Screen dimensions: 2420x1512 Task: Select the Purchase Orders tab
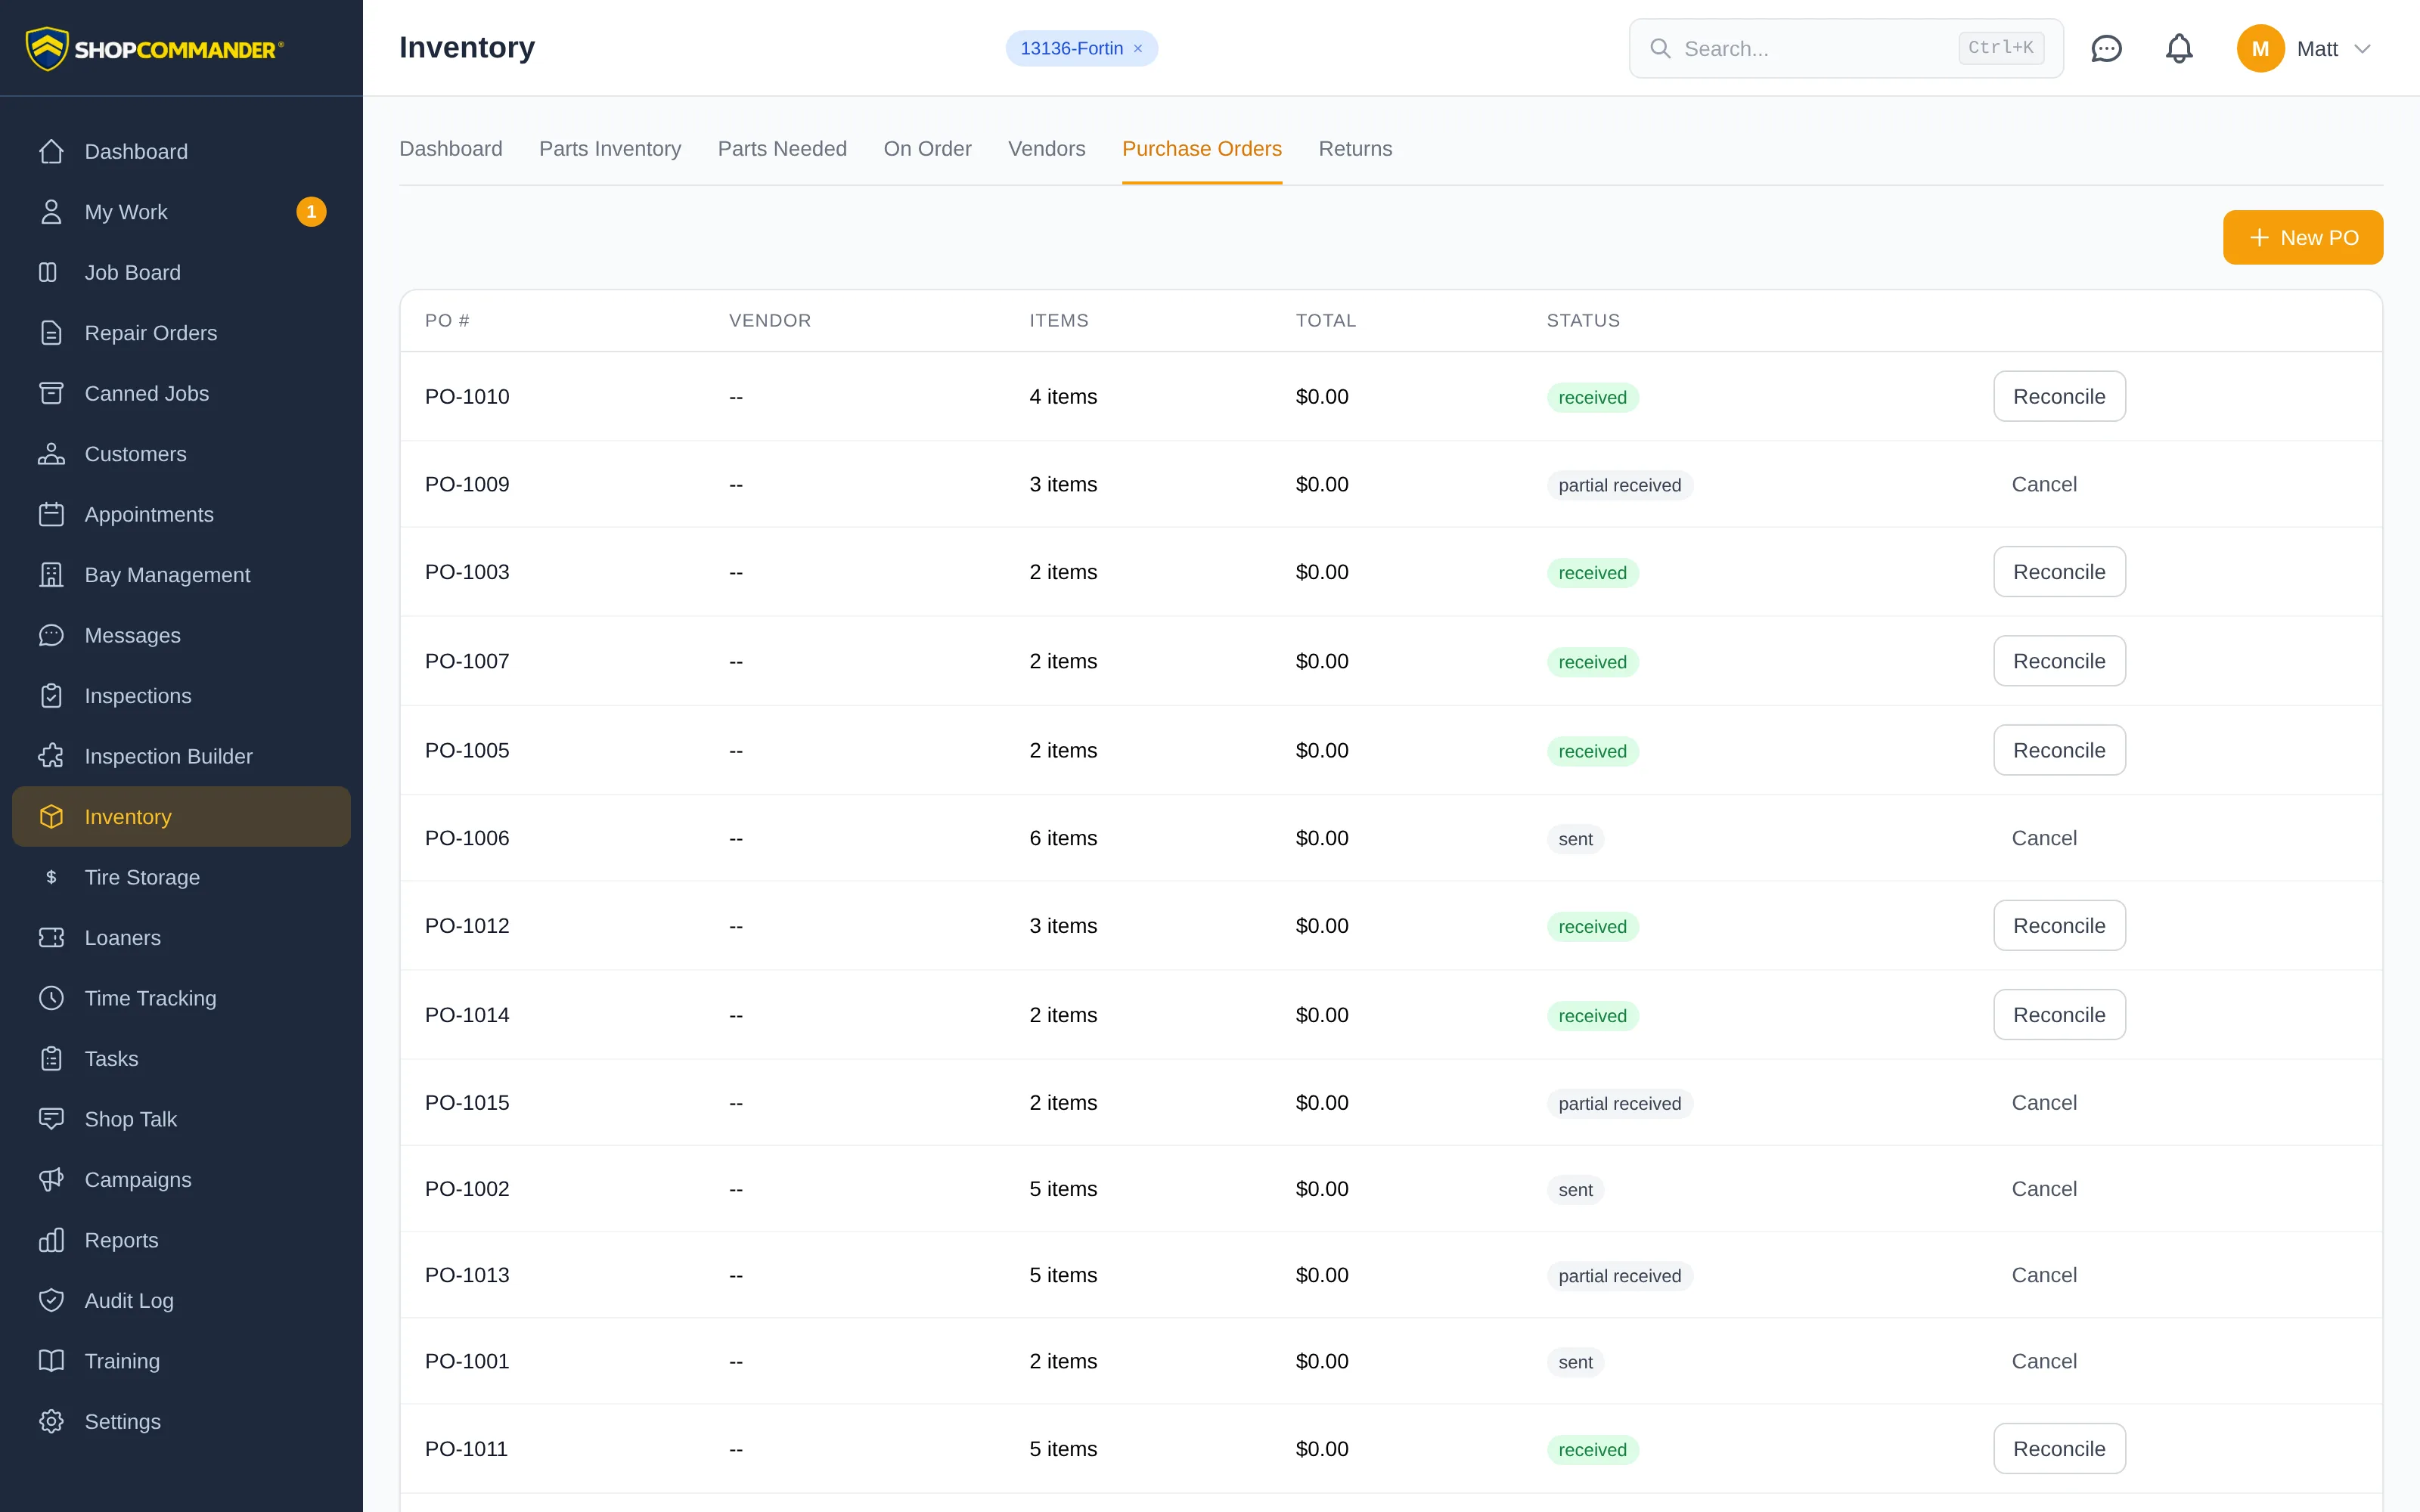coord(1202,149)
